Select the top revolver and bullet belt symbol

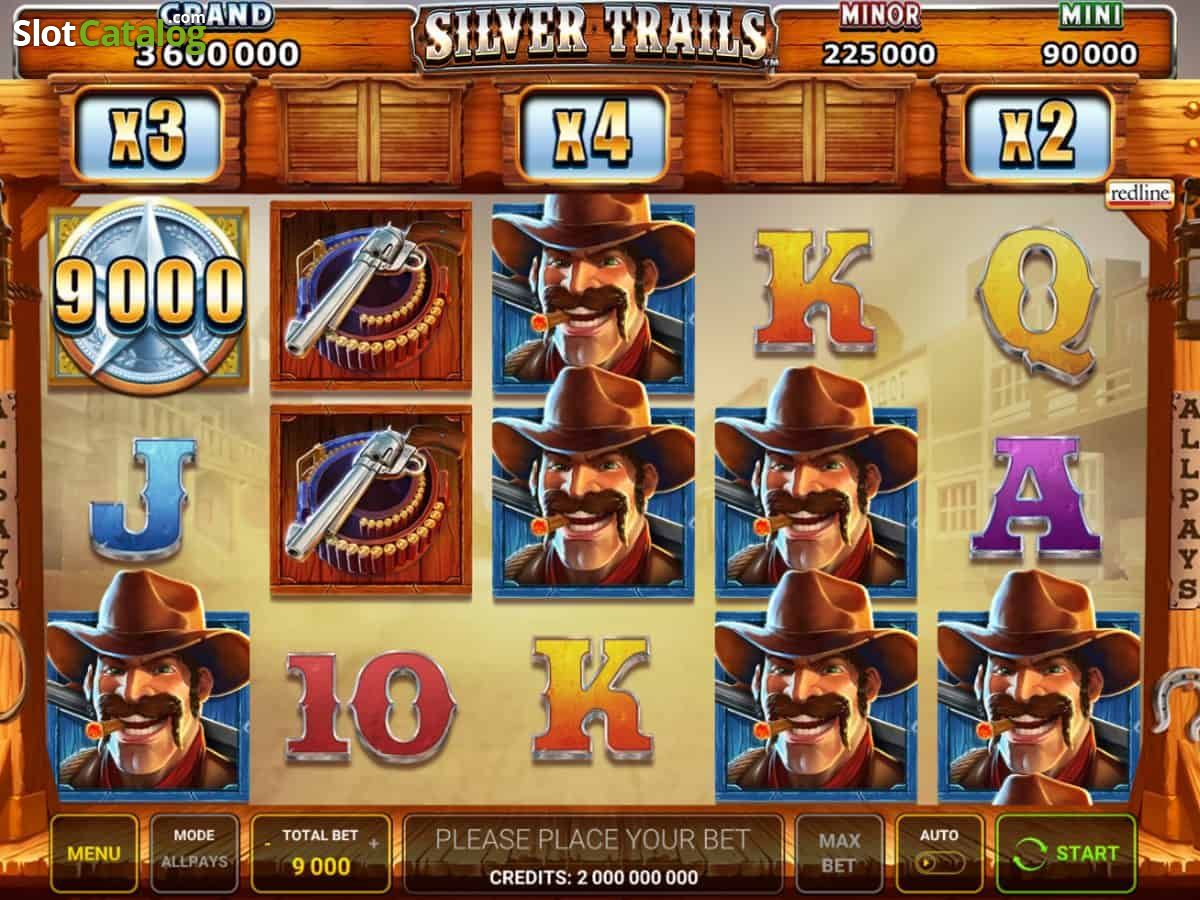(371, 295)
